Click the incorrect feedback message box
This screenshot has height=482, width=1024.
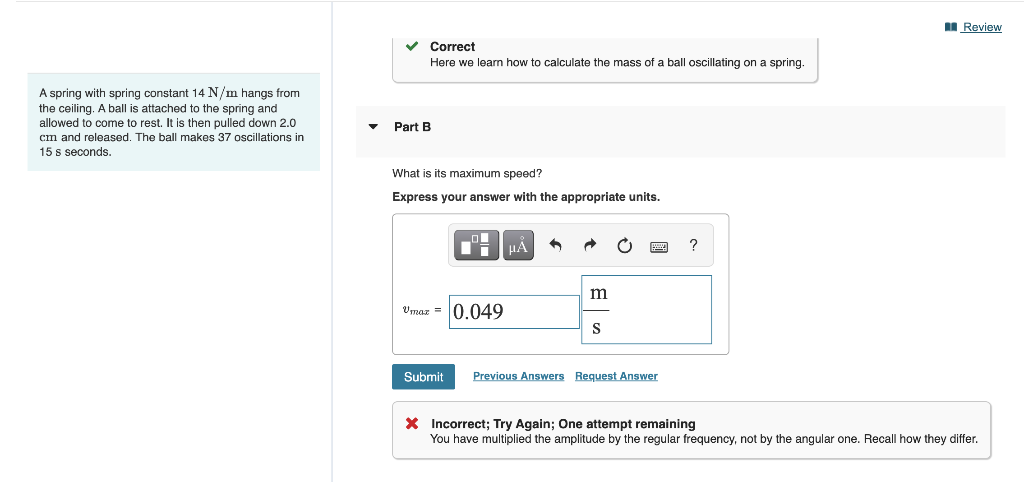[x=692, y=430]
